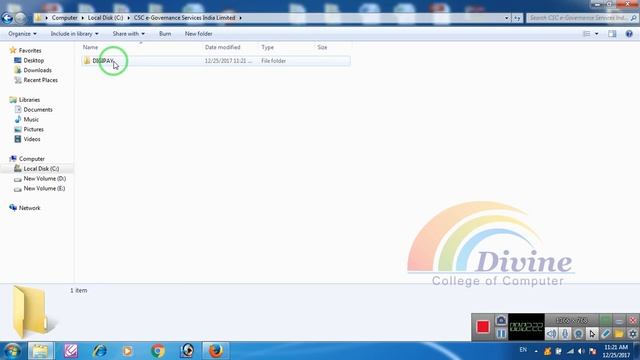
Task: Launch Google Chrome from the taskbar
Action: pyautogui.click(x=158, y=351)
